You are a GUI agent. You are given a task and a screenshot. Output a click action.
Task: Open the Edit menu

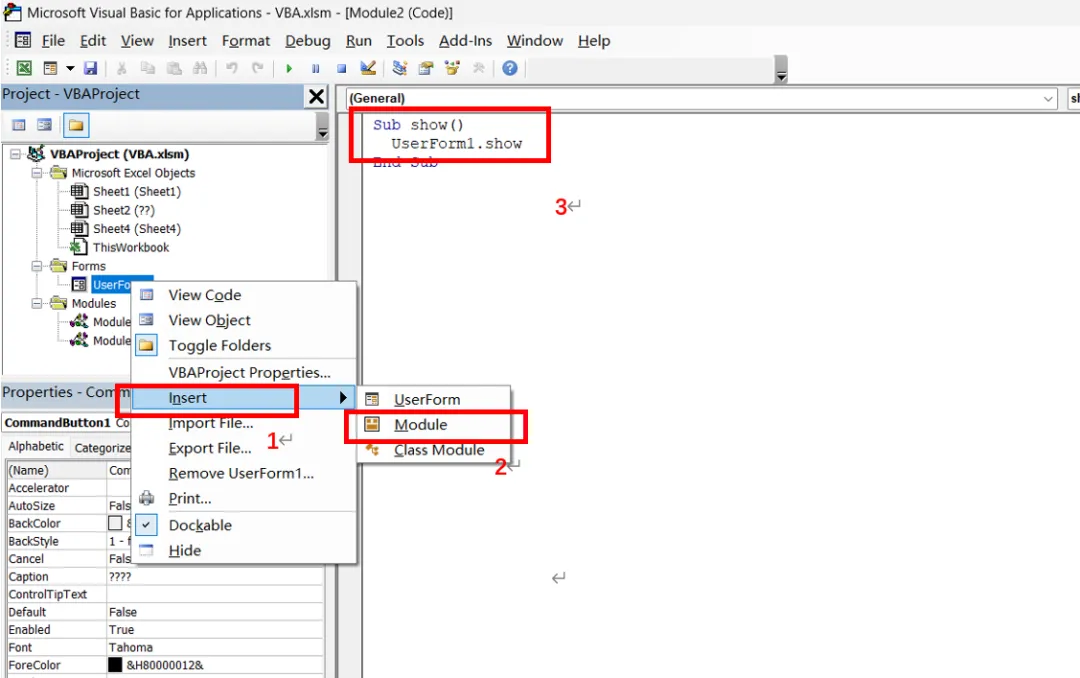93,41
